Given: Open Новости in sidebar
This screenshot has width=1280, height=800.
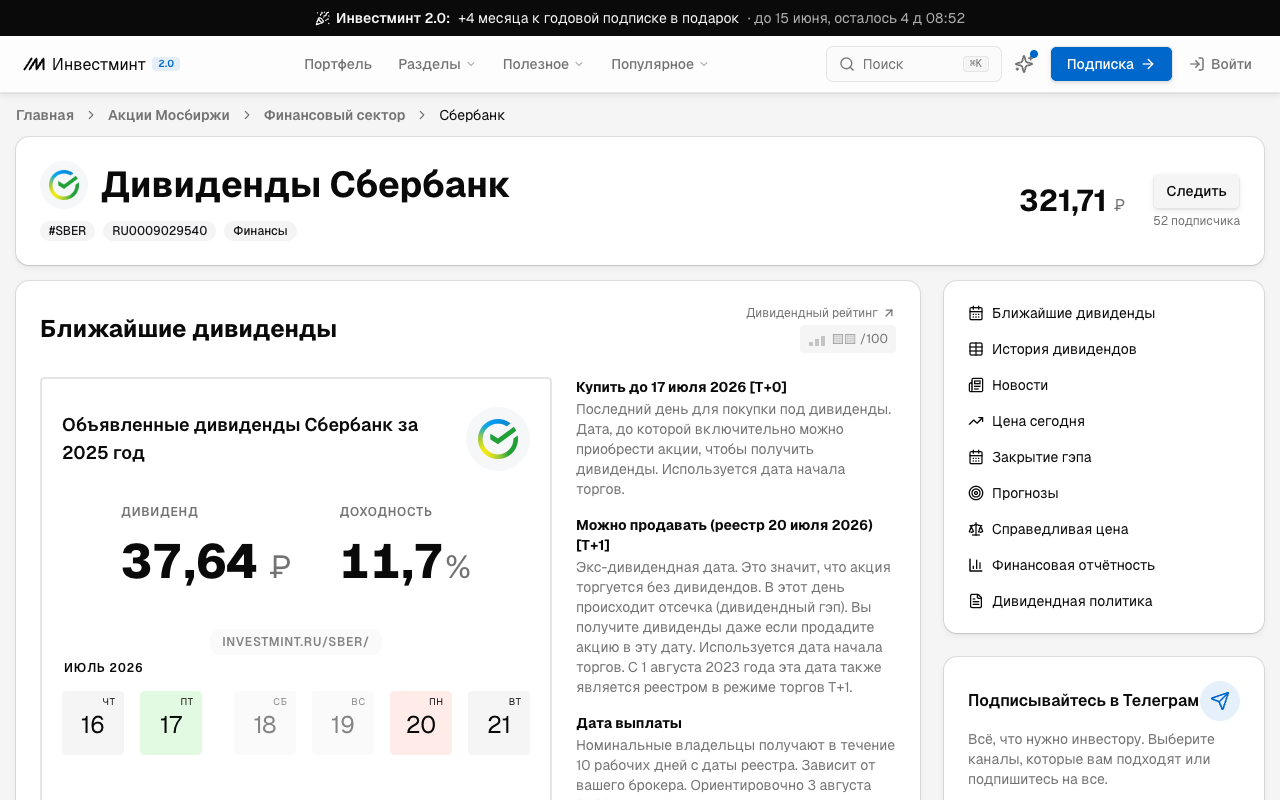Looking at the screenshot, I should pos(1020,385).
